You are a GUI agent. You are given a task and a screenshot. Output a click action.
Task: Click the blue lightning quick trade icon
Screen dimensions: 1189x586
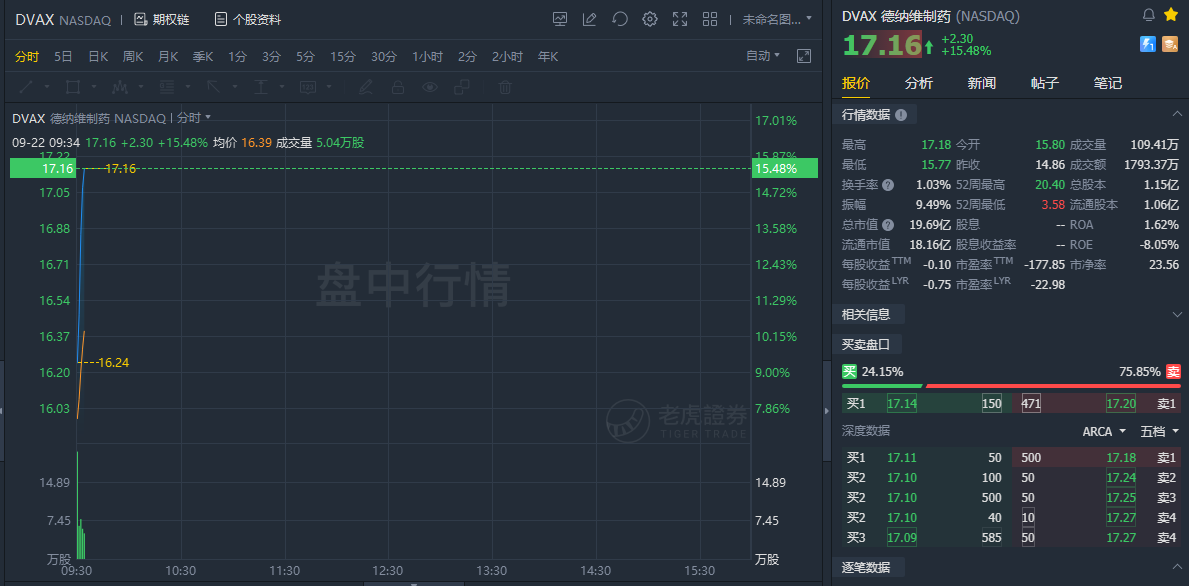1148,45
